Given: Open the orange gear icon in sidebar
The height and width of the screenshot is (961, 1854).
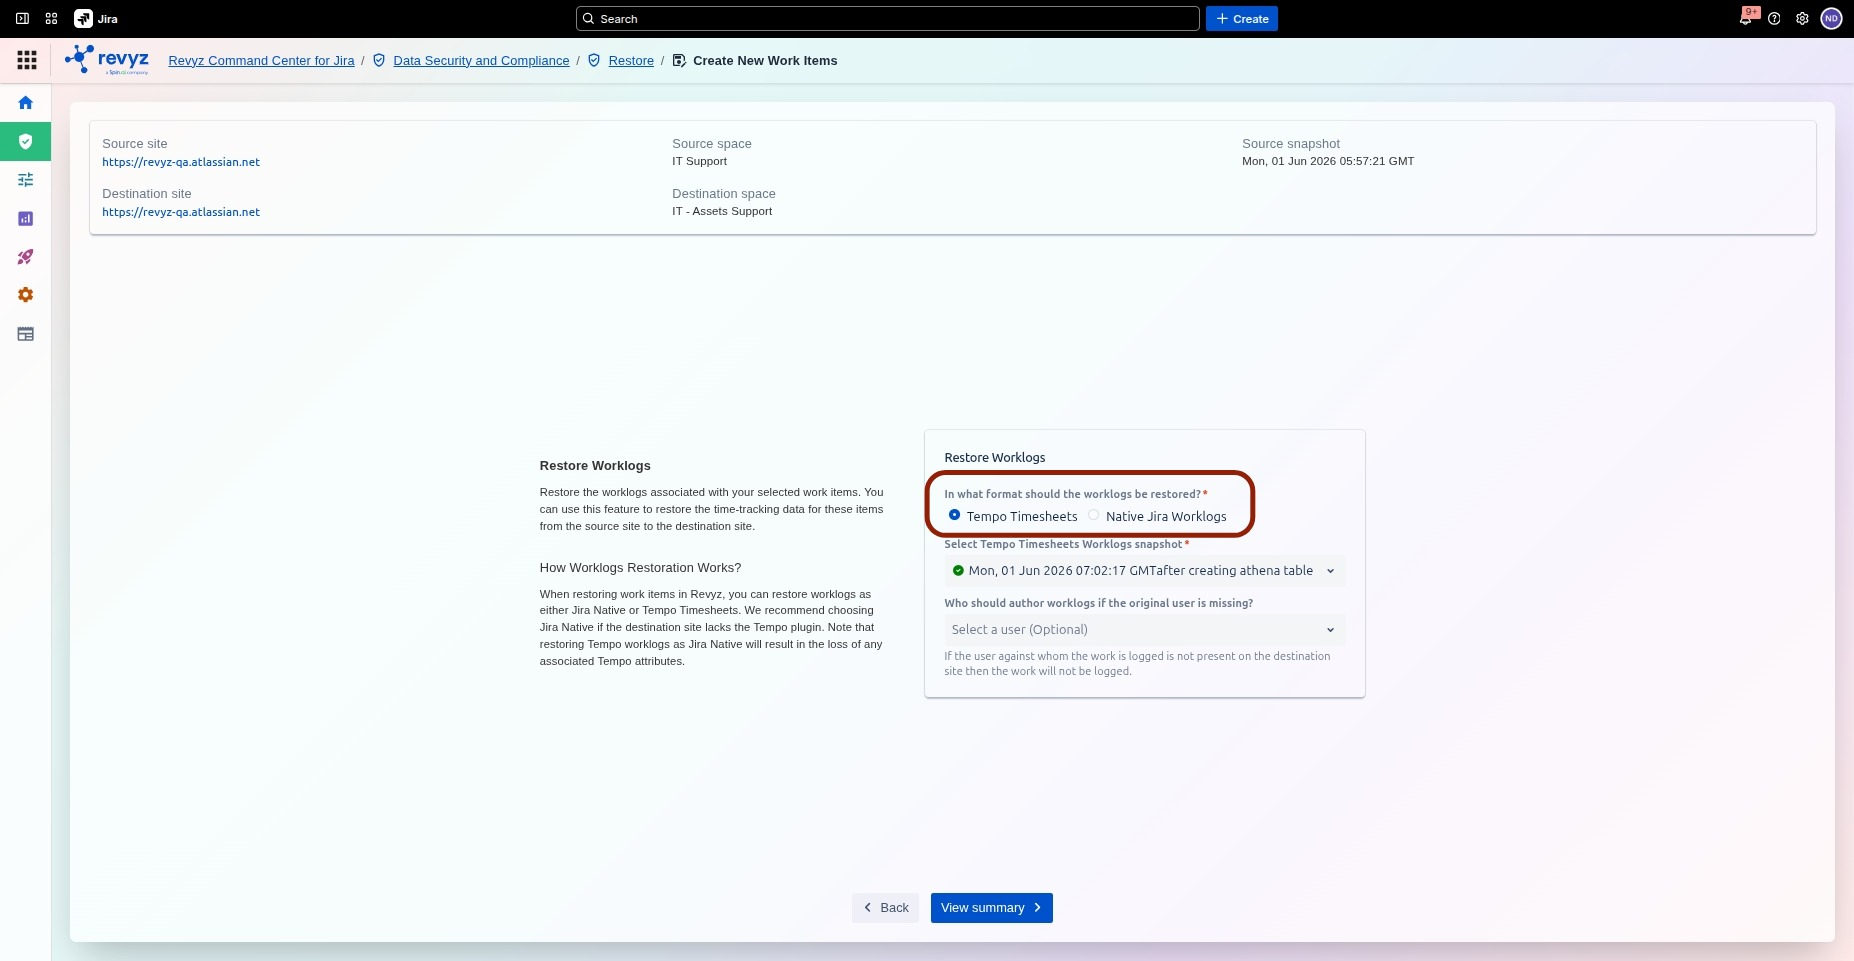Looking at the screenshot, I should tap(26, 295).
